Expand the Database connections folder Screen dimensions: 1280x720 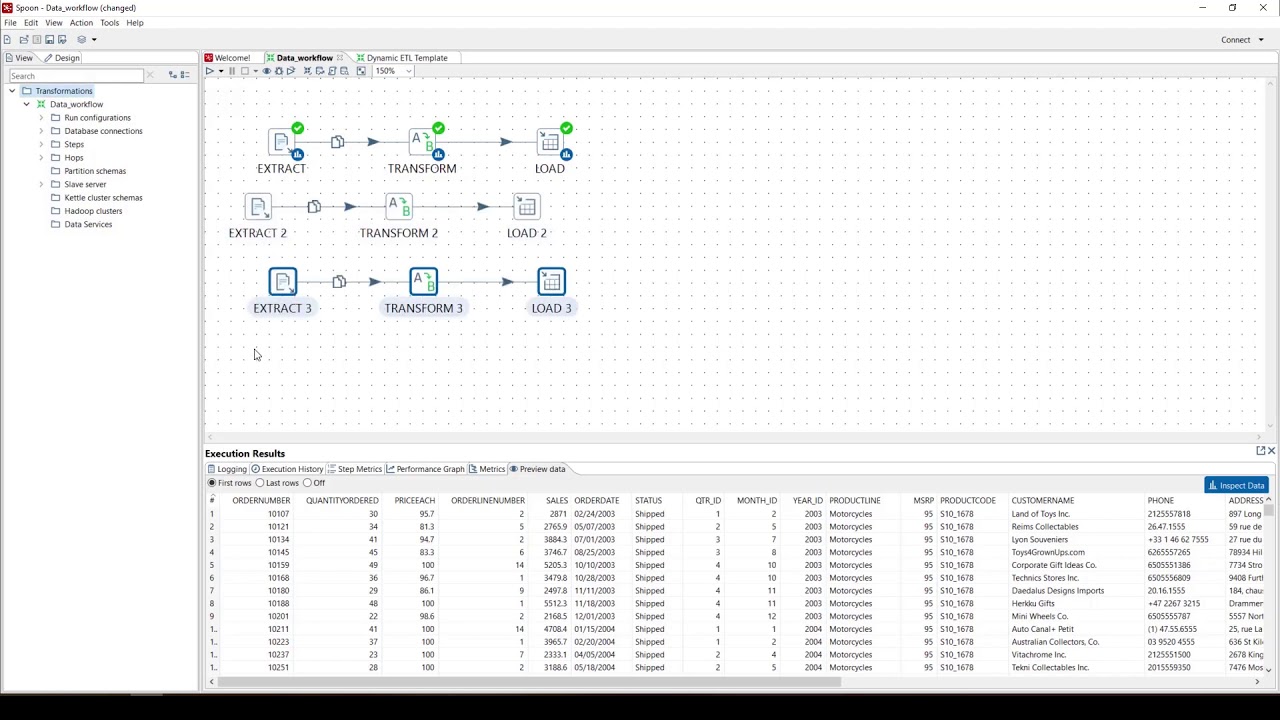coord(41,131)
